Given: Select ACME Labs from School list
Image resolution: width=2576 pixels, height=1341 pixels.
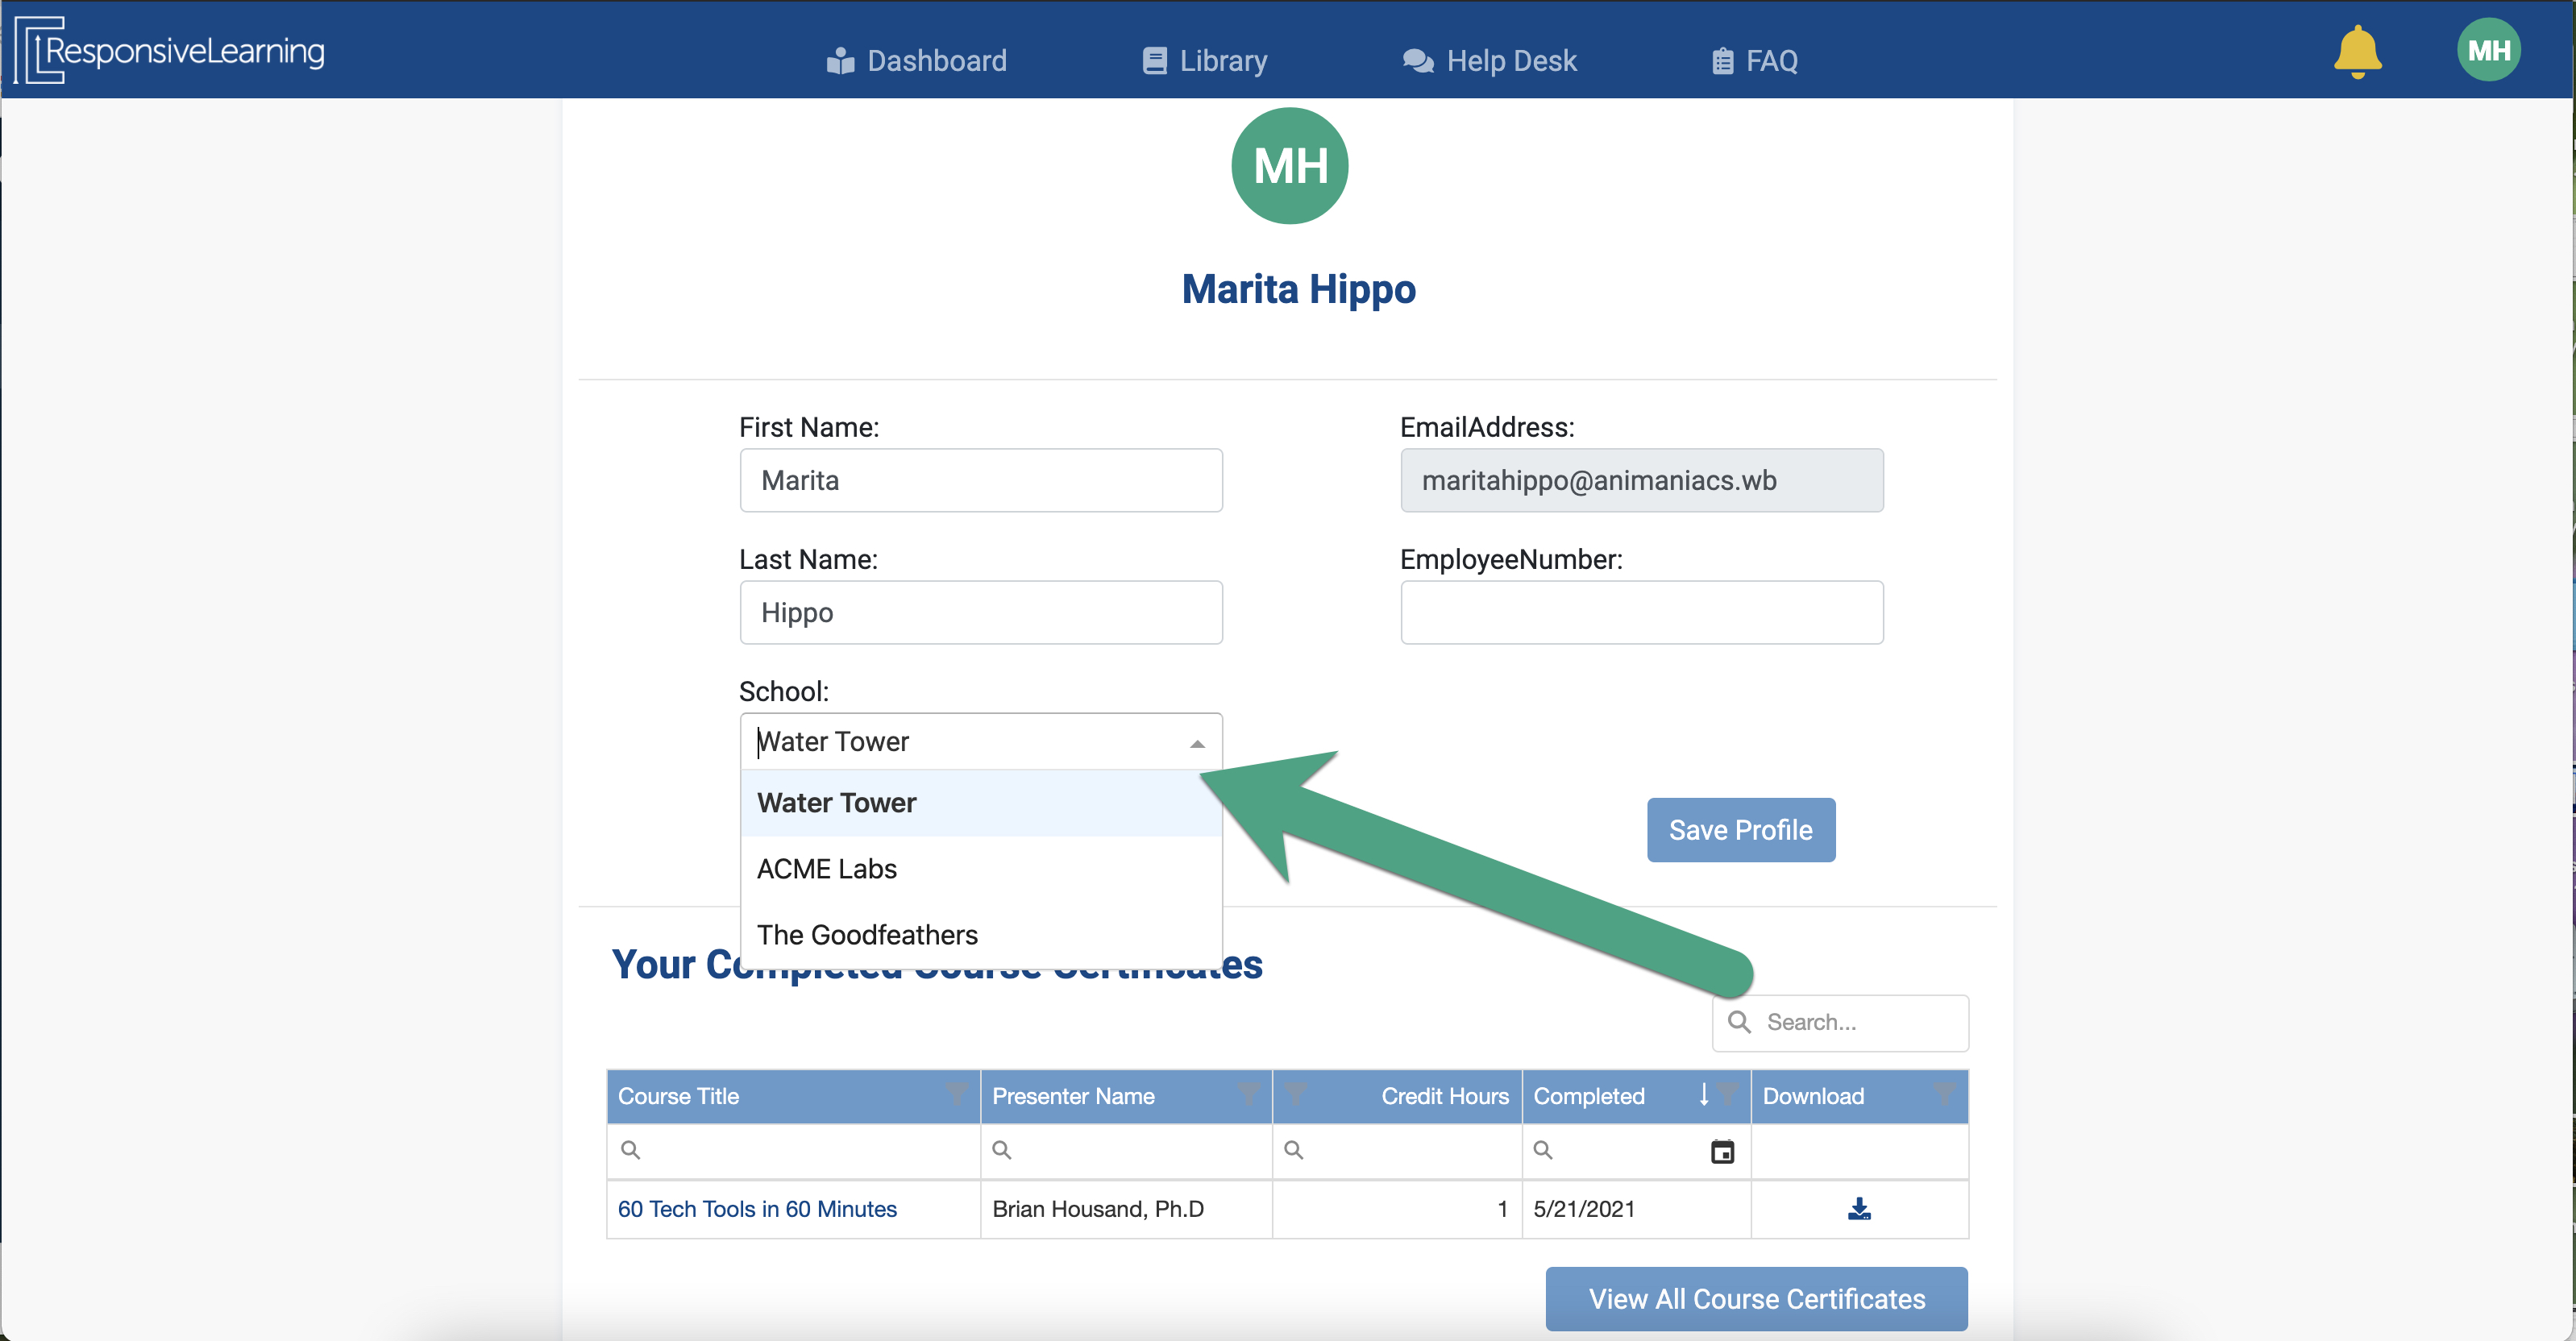Looking at the screenshot, I should (x=827, y=869).
